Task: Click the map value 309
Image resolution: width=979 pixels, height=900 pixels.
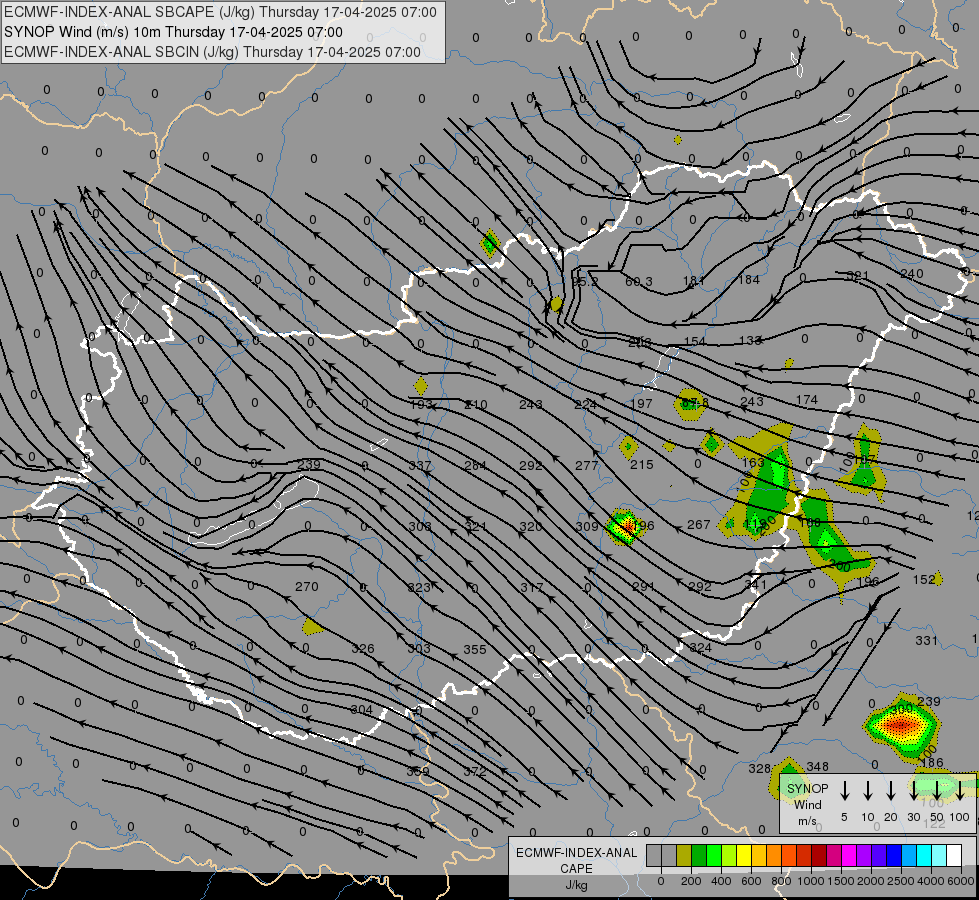Action: point(587,527)
